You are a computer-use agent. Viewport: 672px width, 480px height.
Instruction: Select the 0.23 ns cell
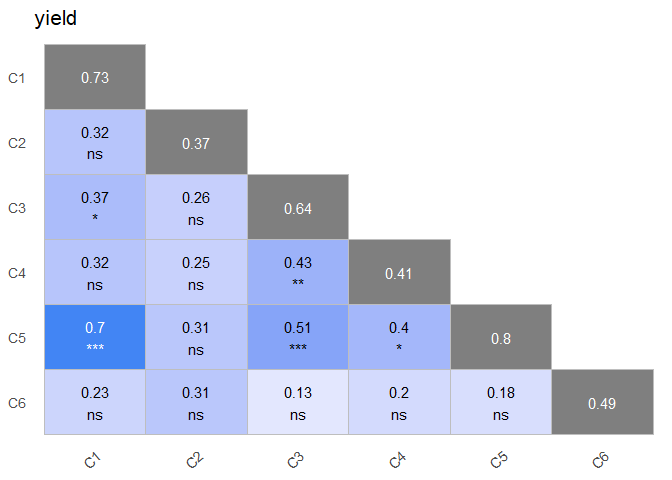tap(95, 402)
